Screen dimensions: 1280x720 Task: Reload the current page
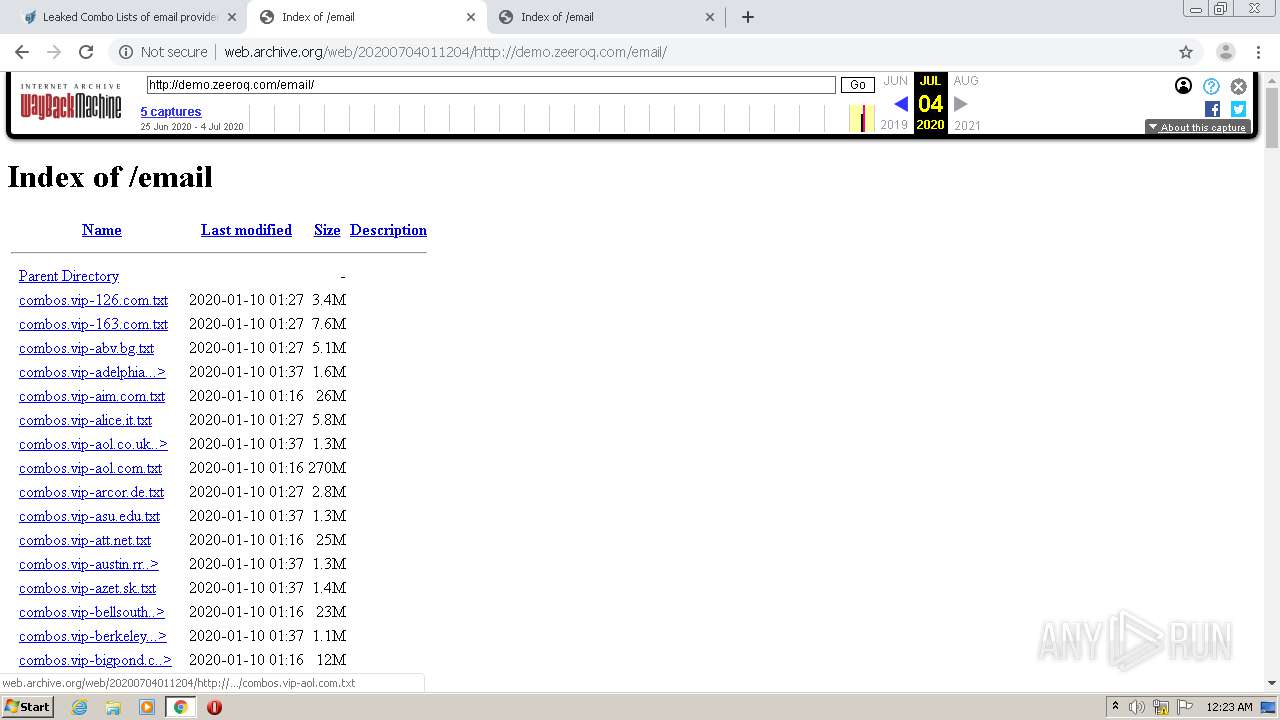(x=86, y=52)
